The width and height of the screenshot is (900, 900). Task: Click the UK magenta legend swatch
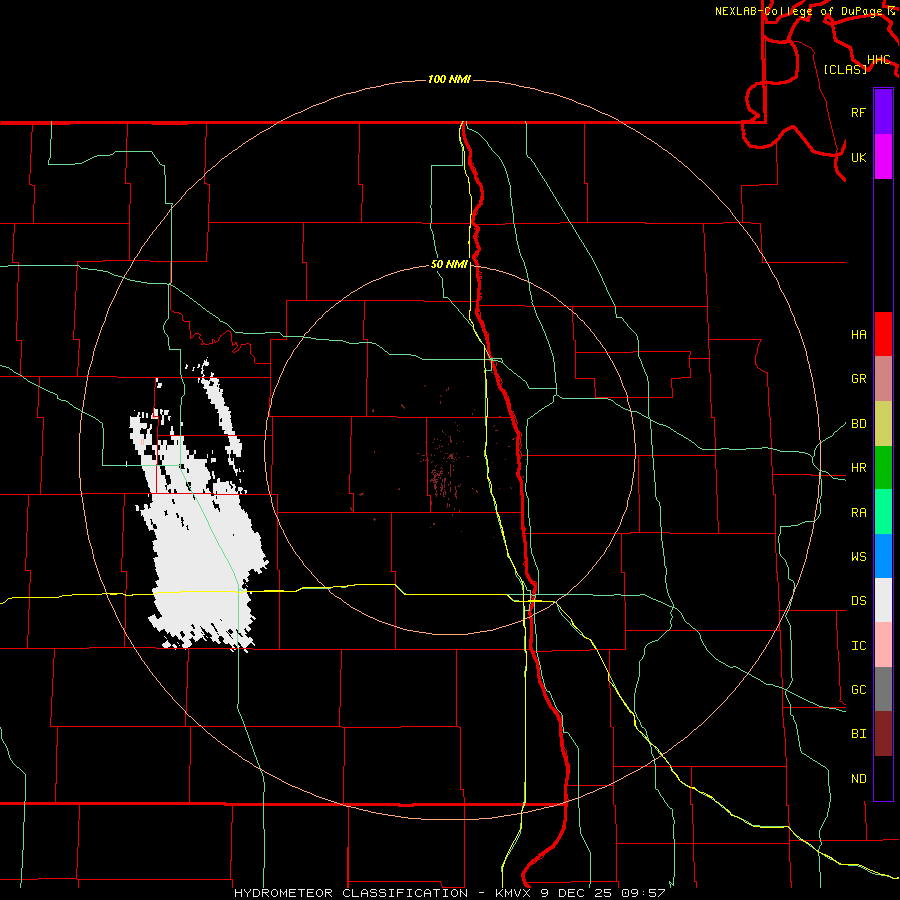click(x=883, y=157)
